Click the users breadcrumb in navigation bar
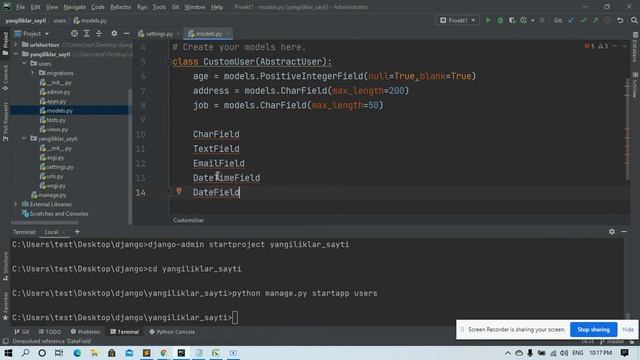The height and width of the screenshot is (360, 640). (59, 20)
